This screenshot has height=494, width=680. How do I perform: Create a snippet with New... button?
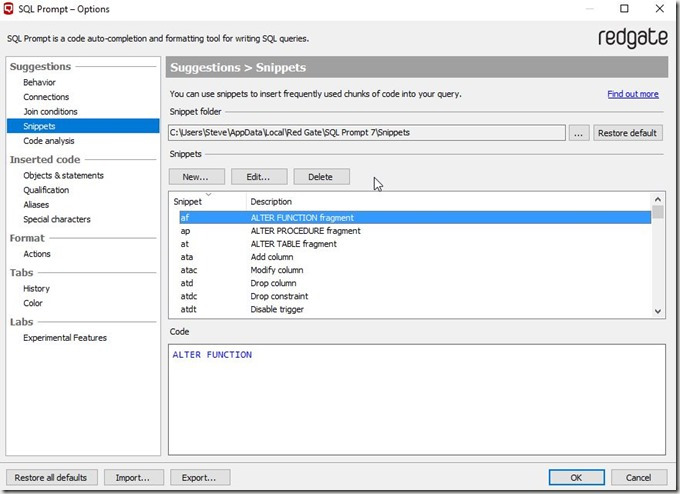[x=196, y=177]
